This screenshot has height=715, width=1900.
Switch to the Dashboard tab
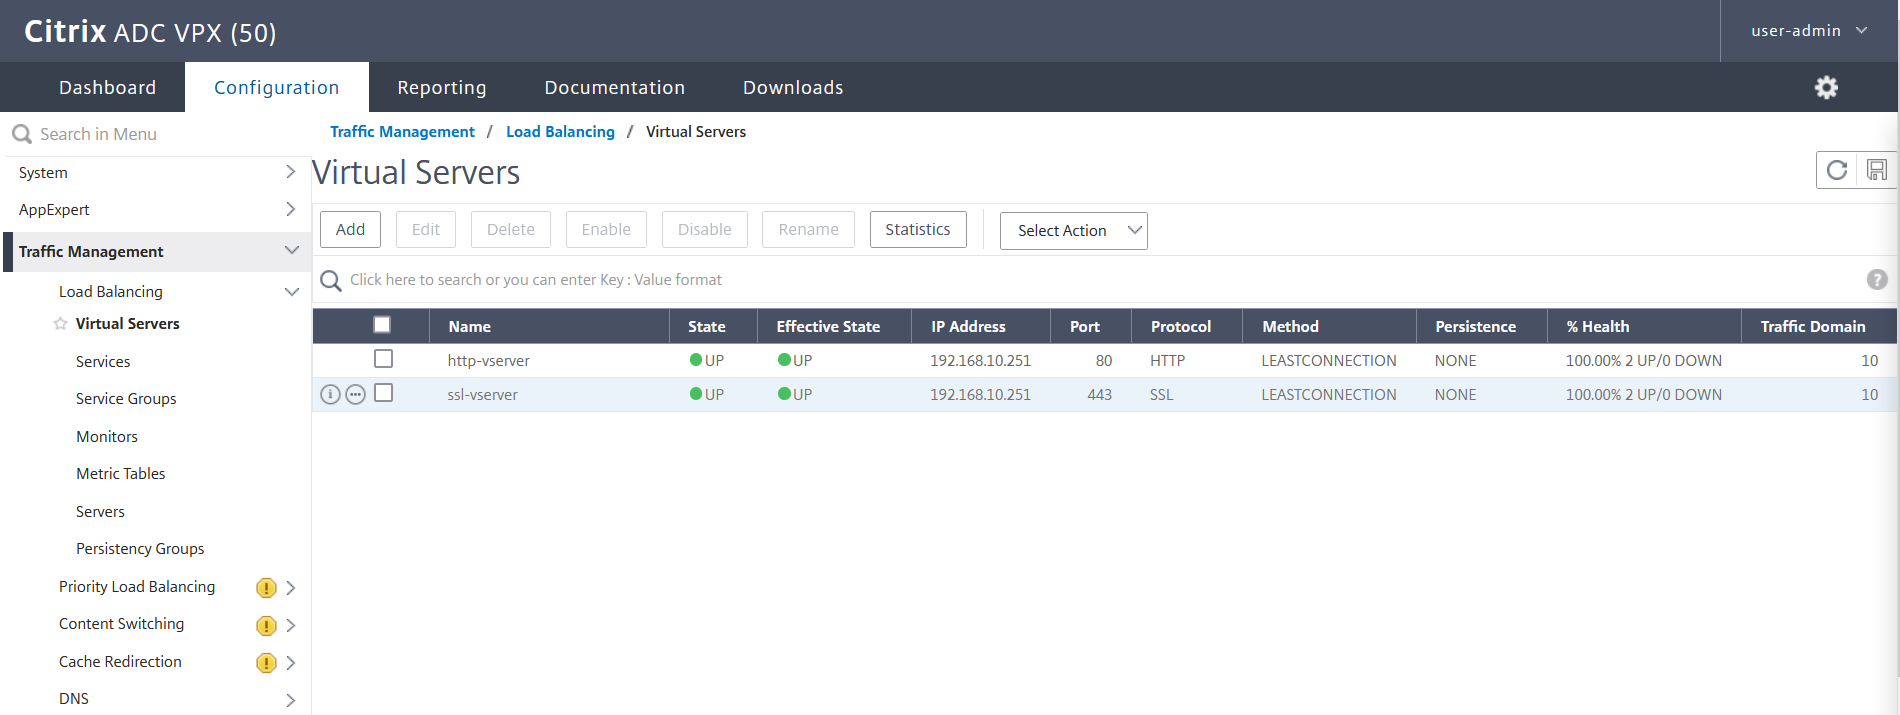107,88
